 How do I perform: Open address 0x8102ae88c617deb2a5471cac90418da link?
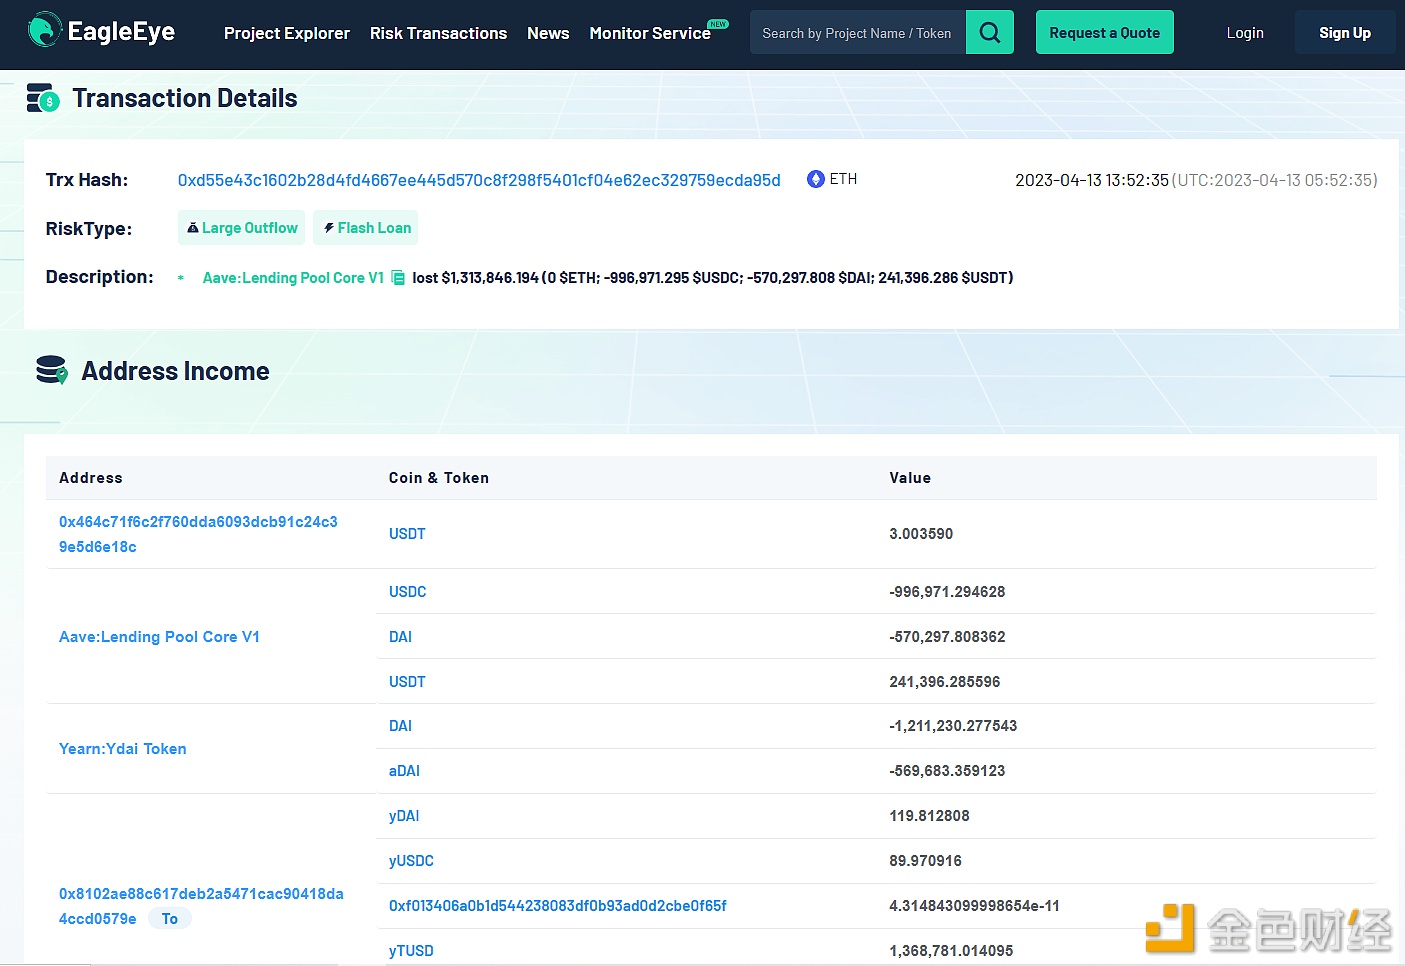(x=201, y=906)
